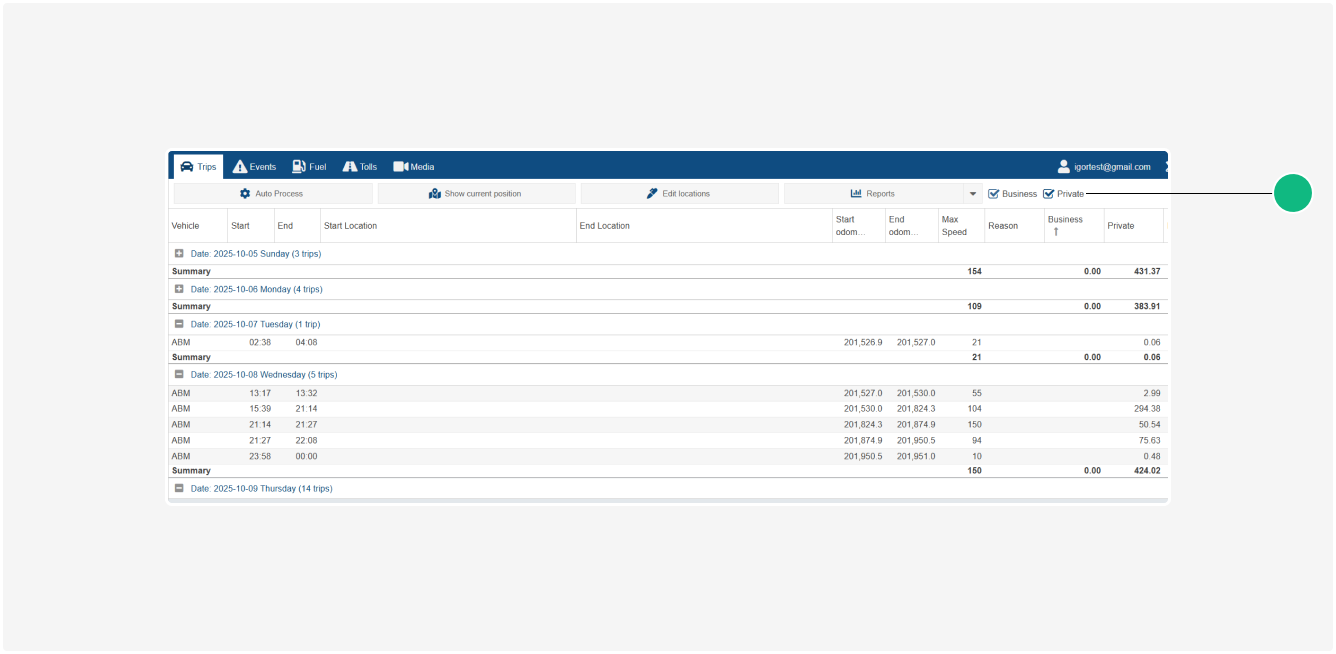Image resolution: width=1336 pixels, height=654 pixels.
Task: Click the Edit locations pin icon
Action: click(x=652, y=194)
